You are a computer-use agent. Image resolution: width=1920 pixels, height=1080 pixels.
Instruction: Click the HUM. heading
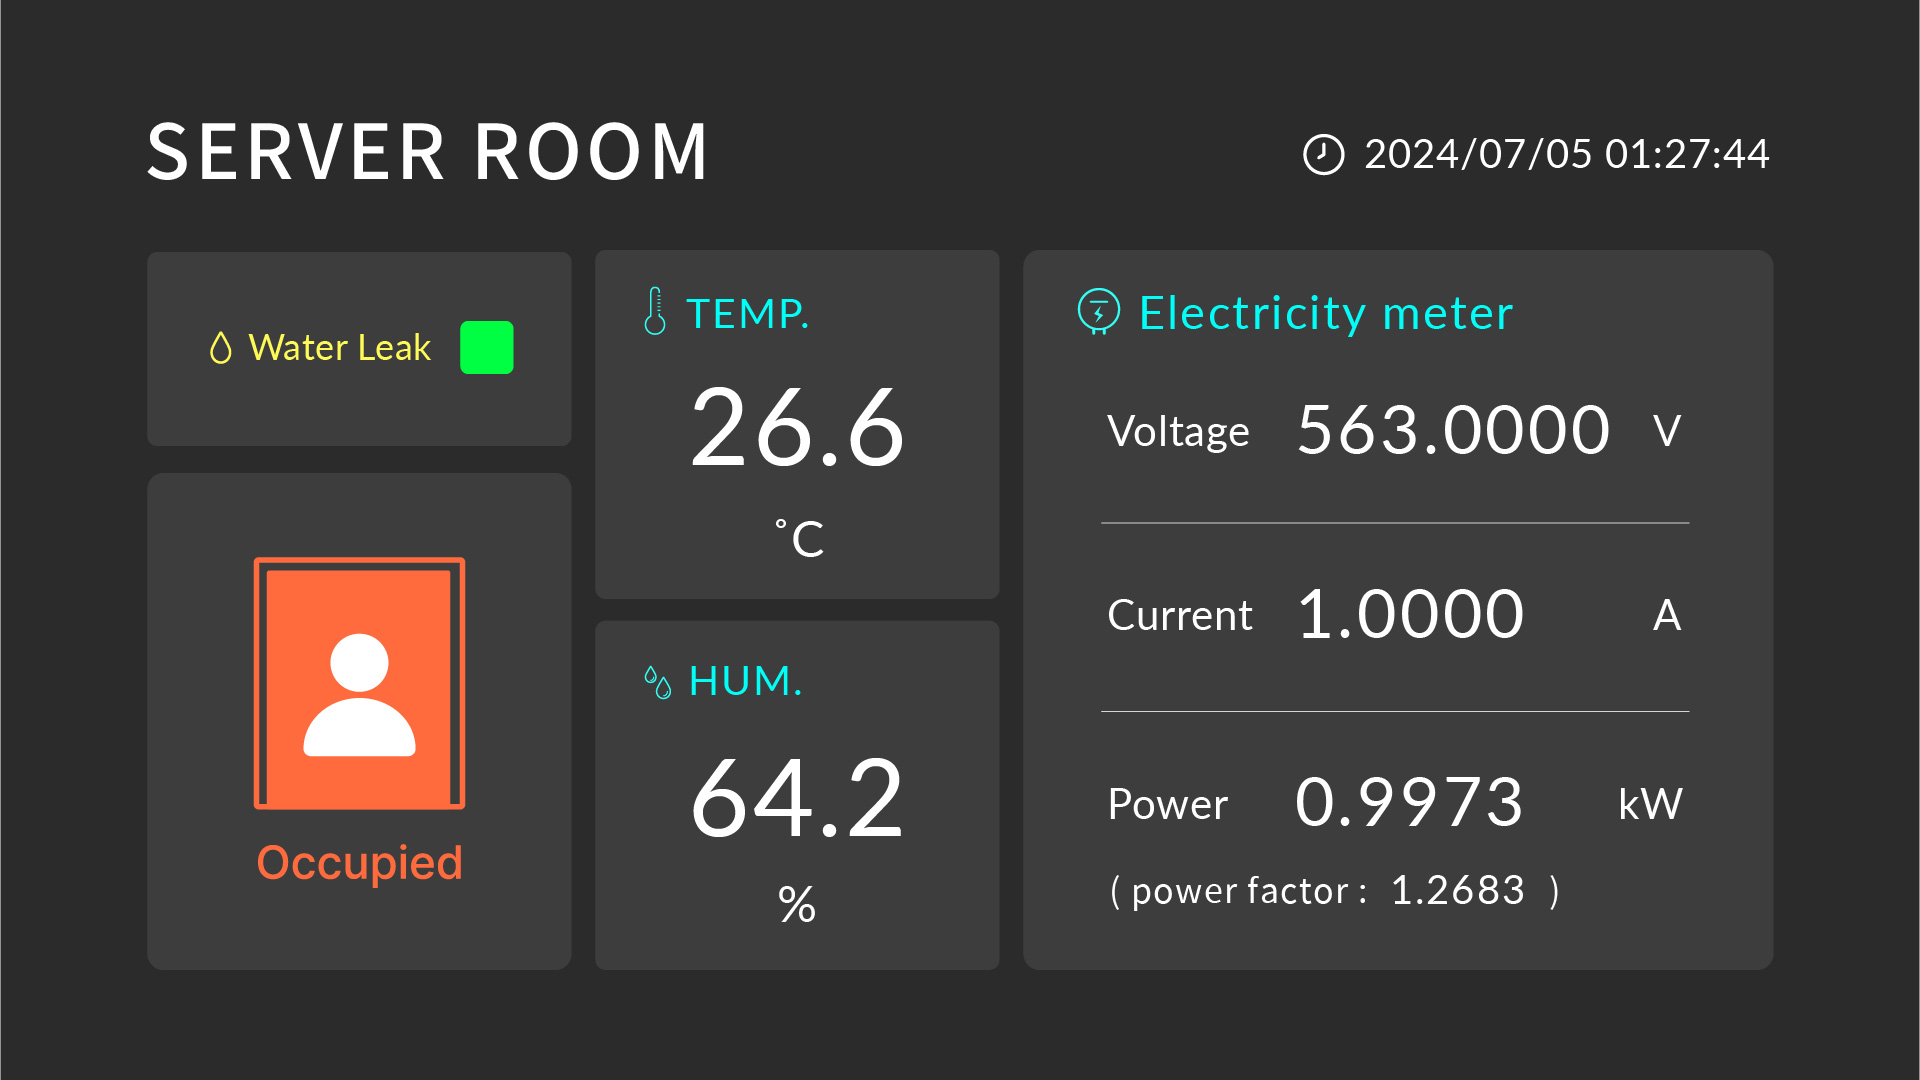745,681
